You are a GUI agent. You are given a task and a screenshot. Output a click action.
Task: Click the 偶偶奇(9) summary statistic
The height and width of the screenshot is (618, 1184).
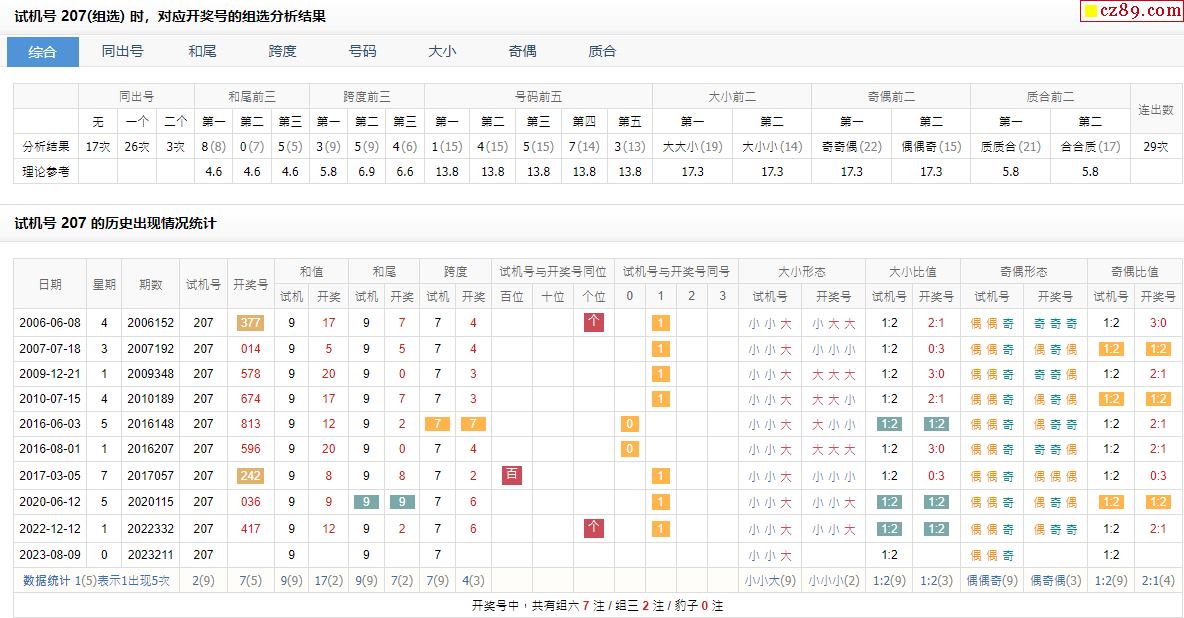tap(992, 580)
